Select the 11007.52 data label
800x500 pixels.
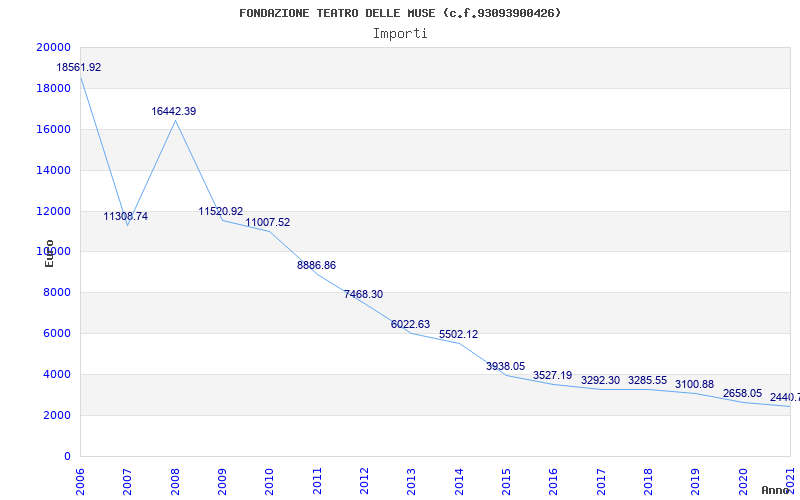click(x=267, y=222)
